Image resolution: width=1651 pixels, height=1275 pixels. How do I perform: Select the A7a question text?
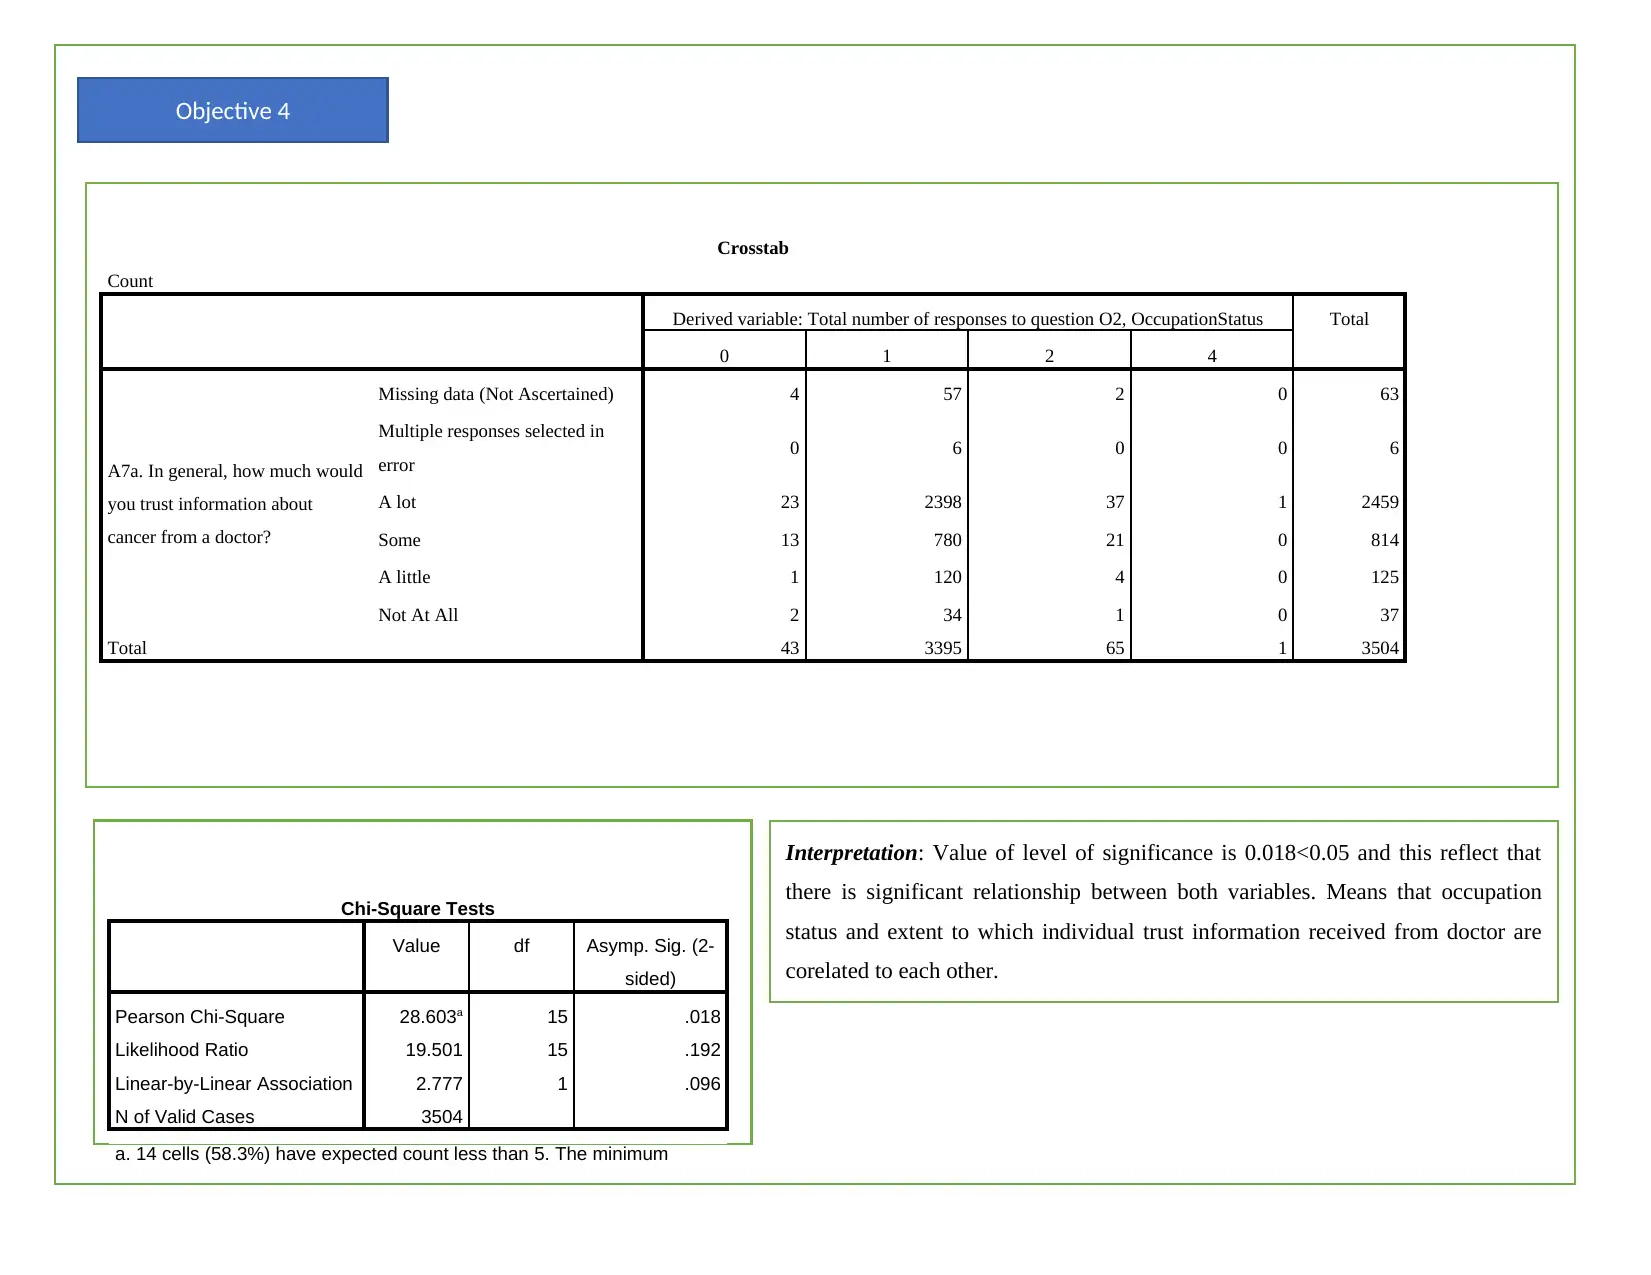(x=235, y=504)
